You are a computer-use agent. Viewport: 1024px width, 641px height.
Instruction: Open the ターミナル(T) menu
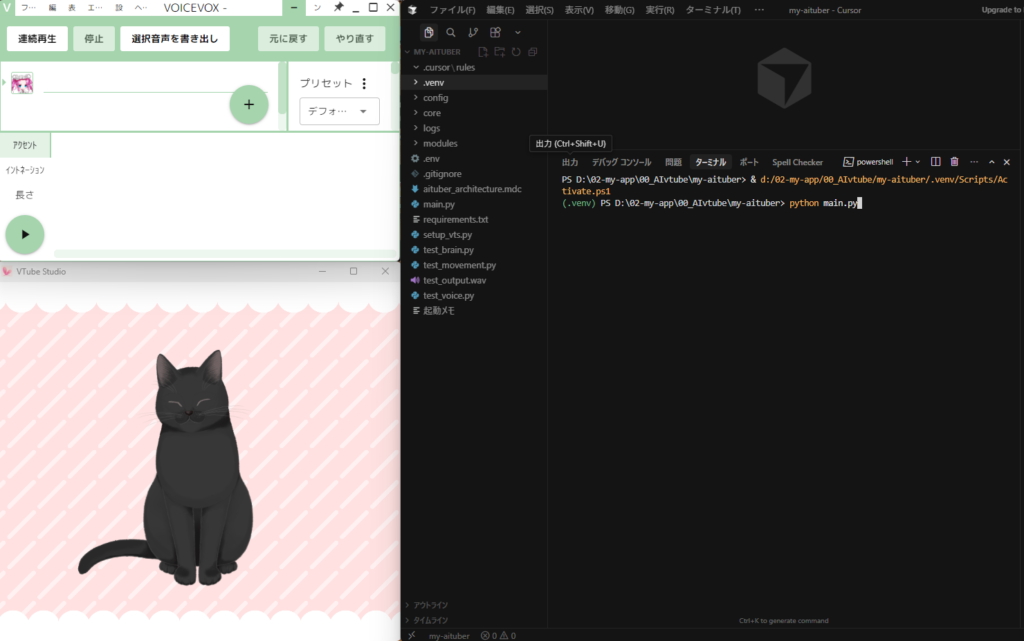[x=713, y=10]
